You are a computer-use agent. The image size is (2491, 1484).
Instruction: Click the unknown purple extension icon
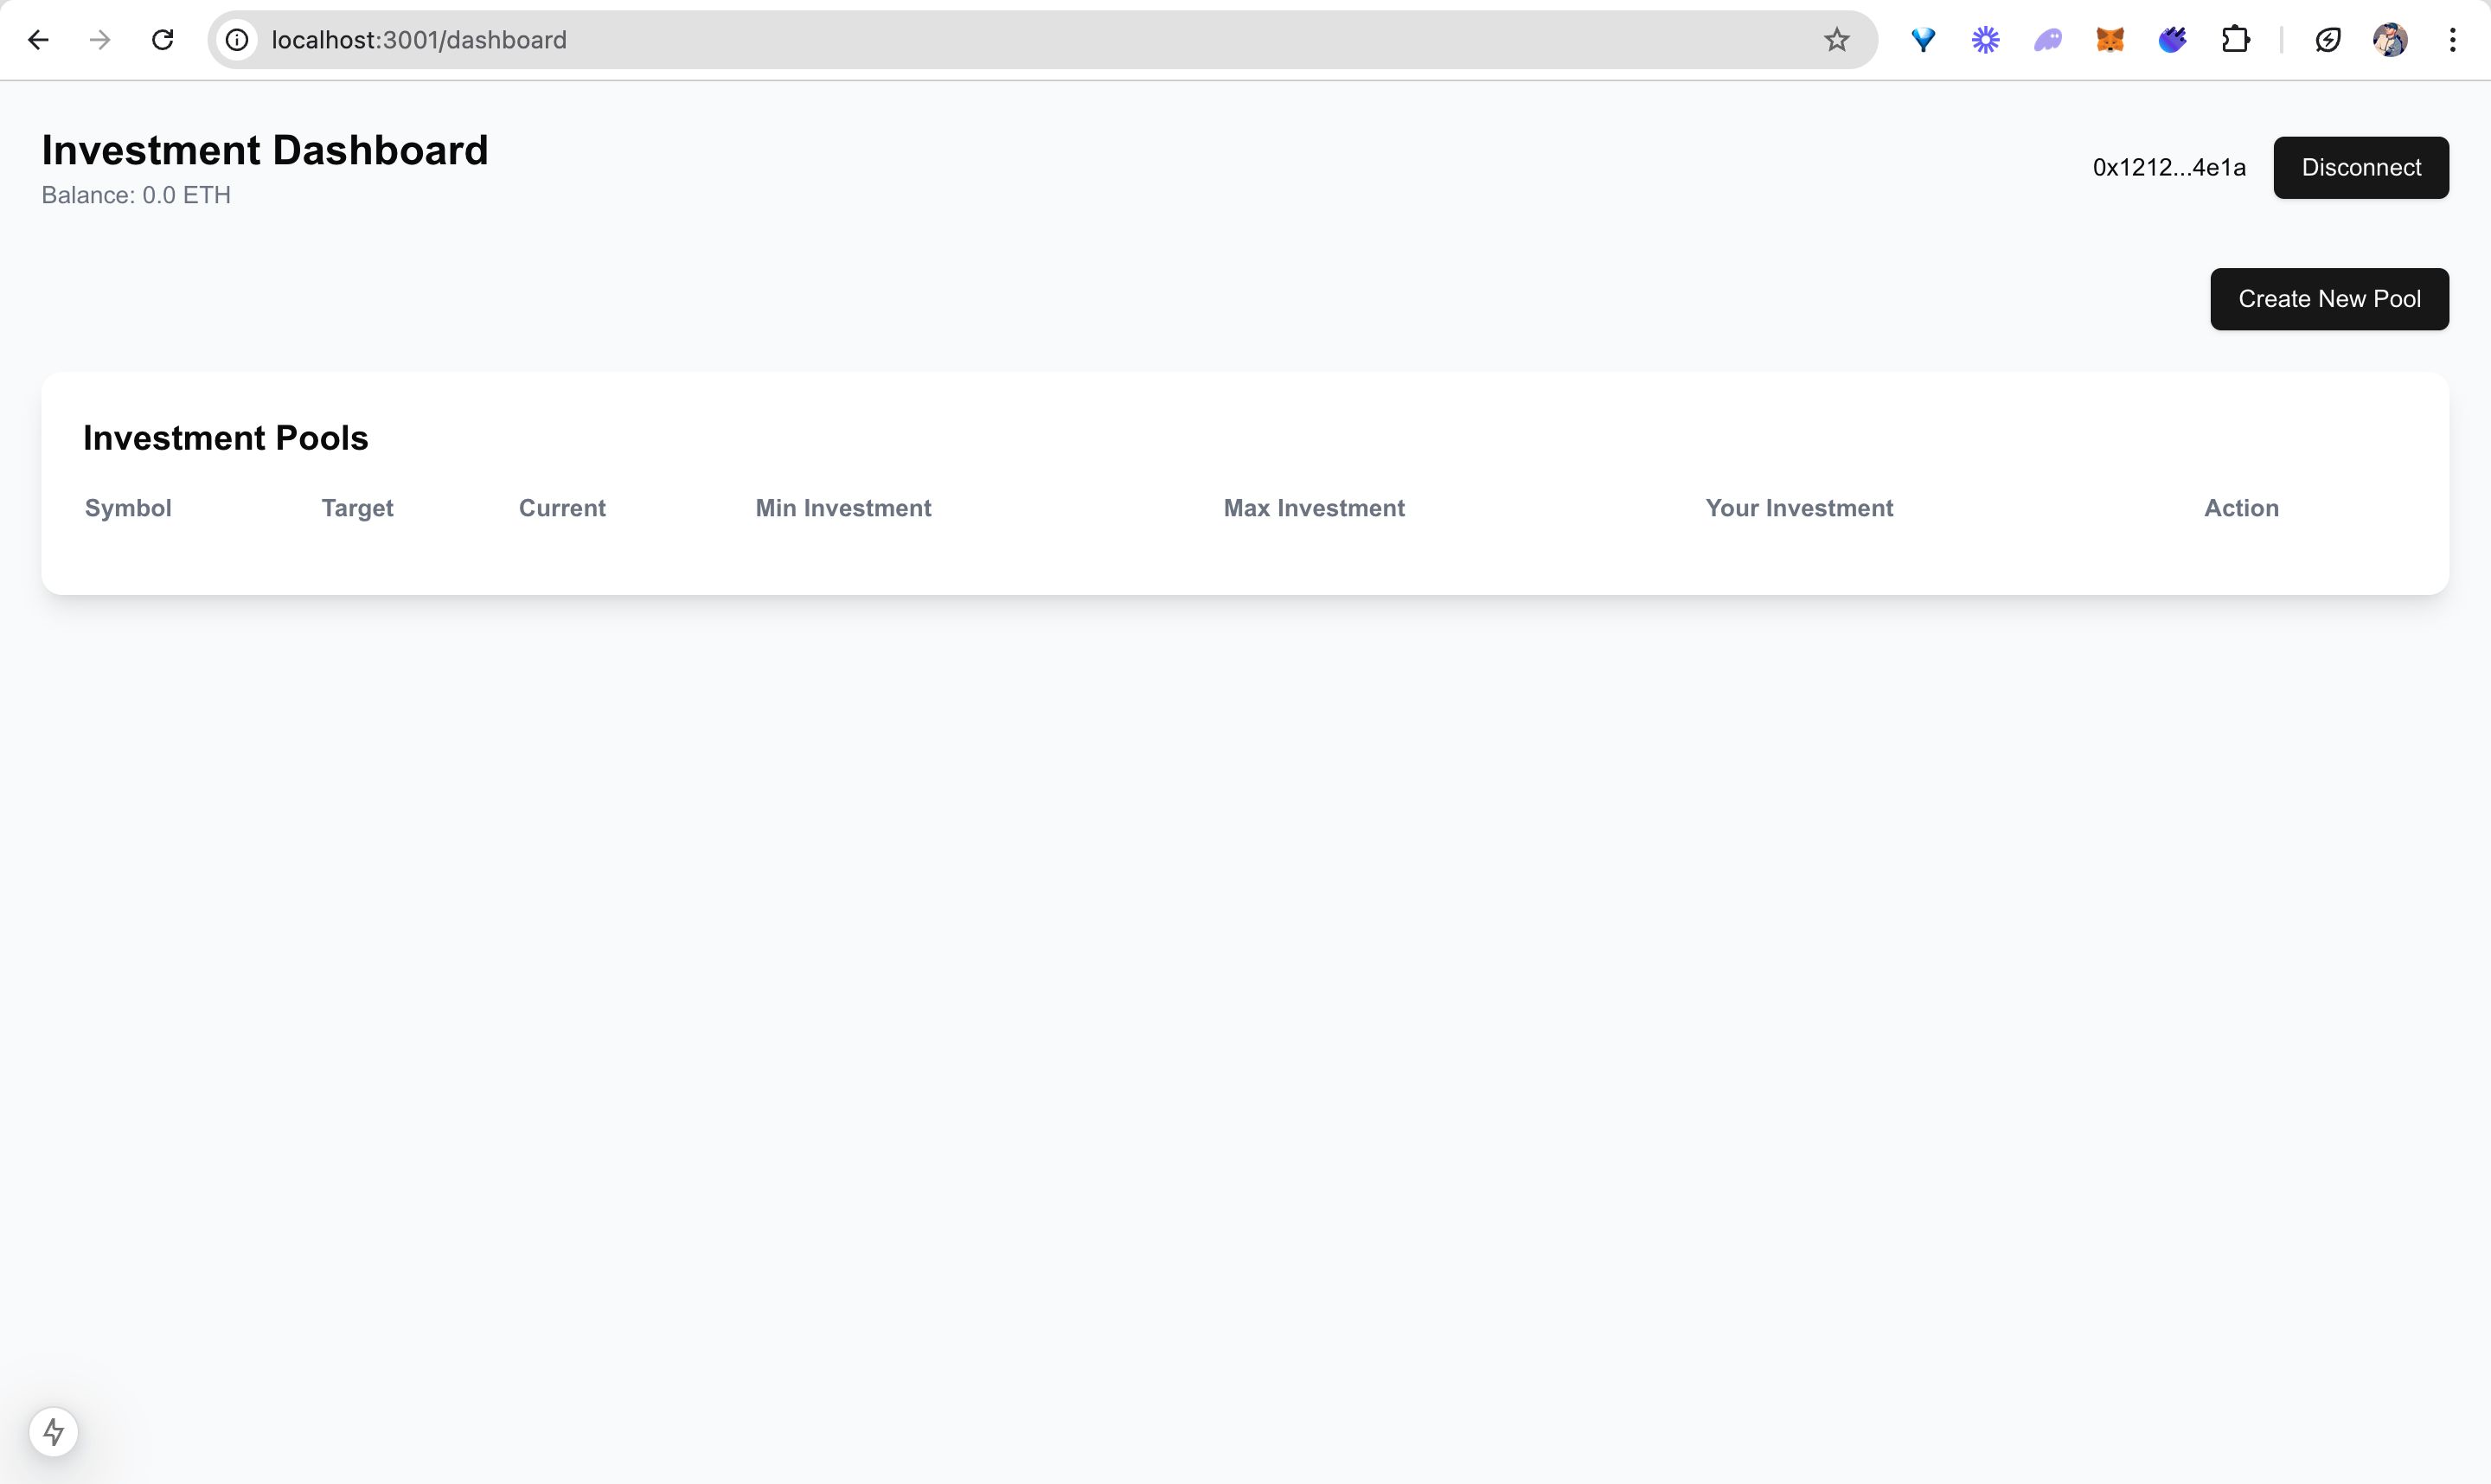coord(2047,39)
